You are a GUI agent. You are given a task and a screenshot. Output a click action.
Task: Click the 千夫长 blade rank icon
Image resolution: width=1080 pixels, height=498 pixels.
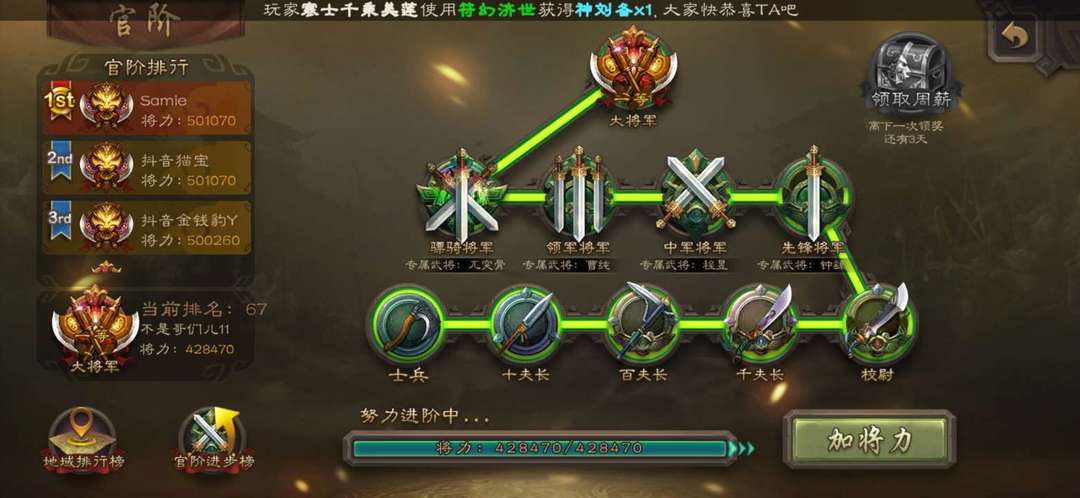[762, 324]
